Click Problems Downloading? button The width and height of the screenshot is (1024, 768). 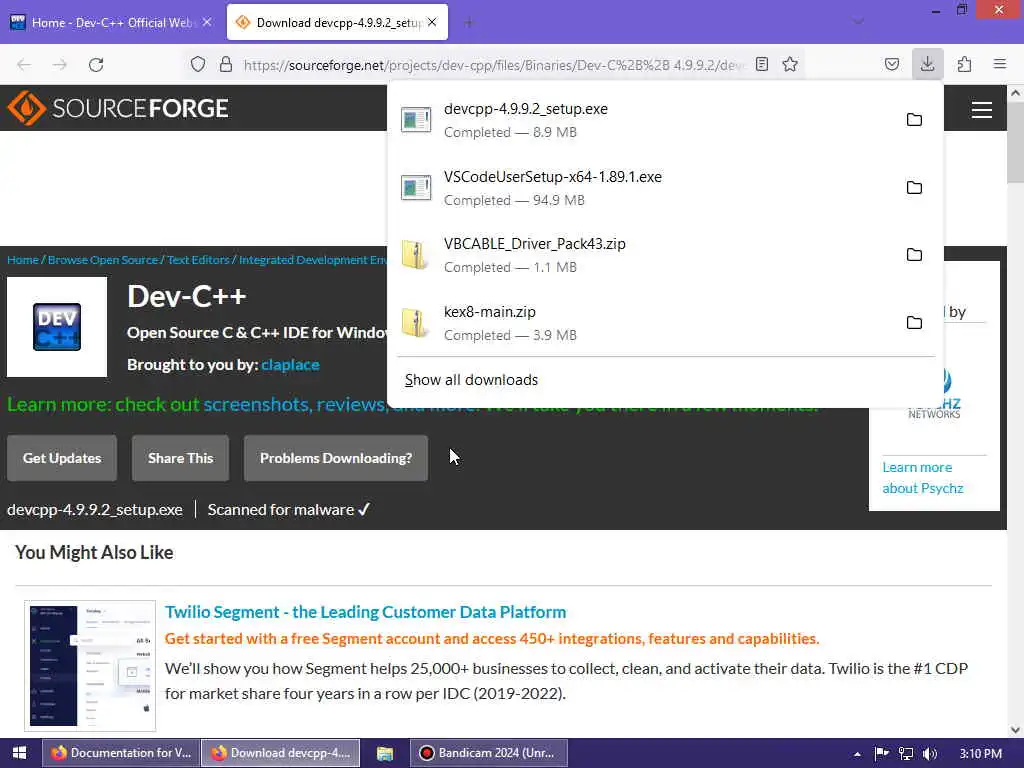click(336, 458)
